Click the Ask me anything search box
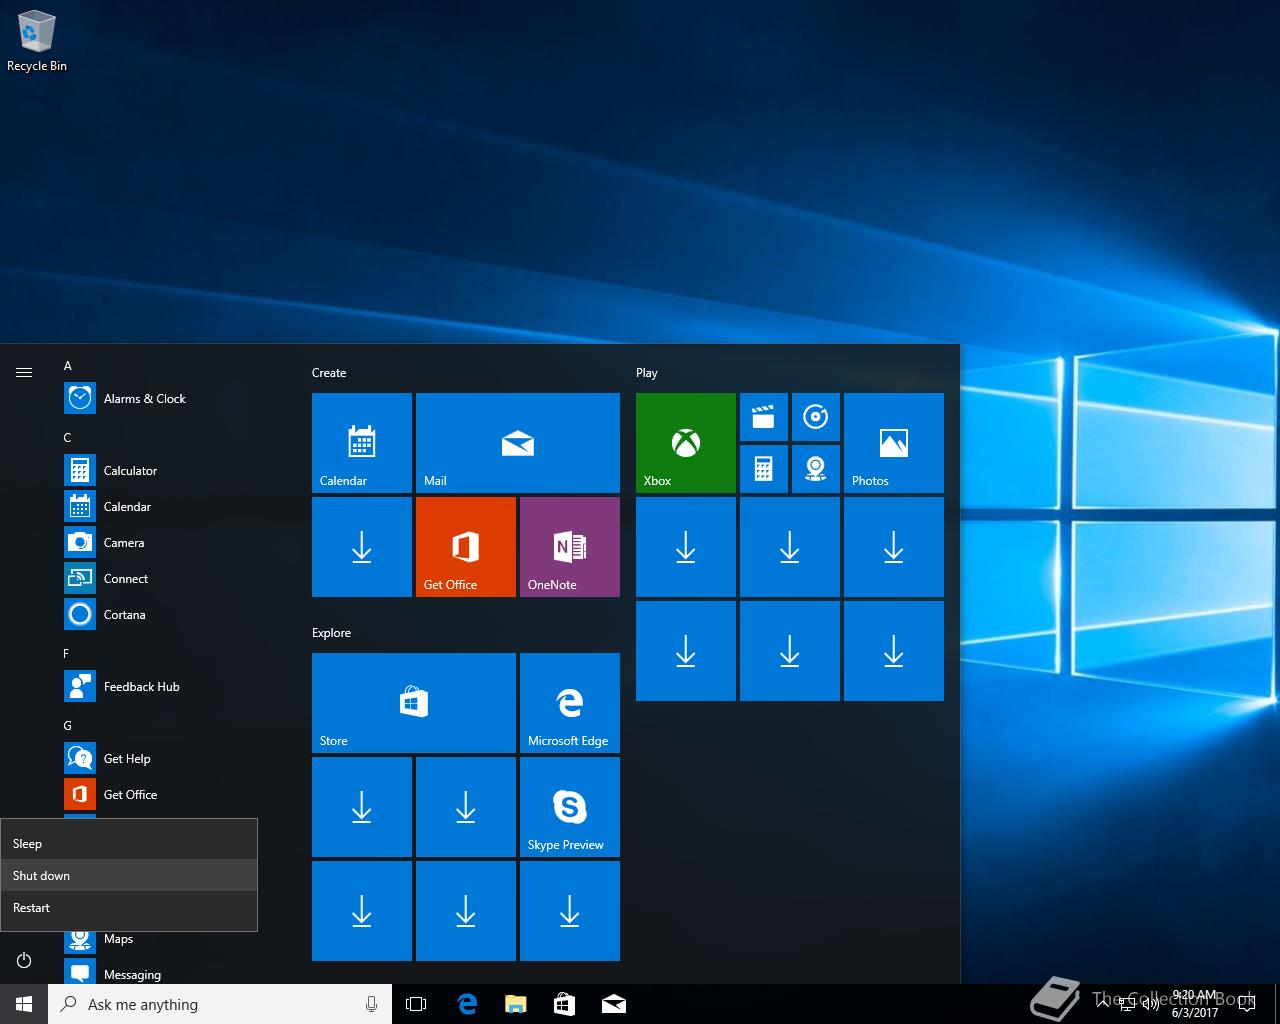1280x1024 pixels. [x=220, y=1004]
